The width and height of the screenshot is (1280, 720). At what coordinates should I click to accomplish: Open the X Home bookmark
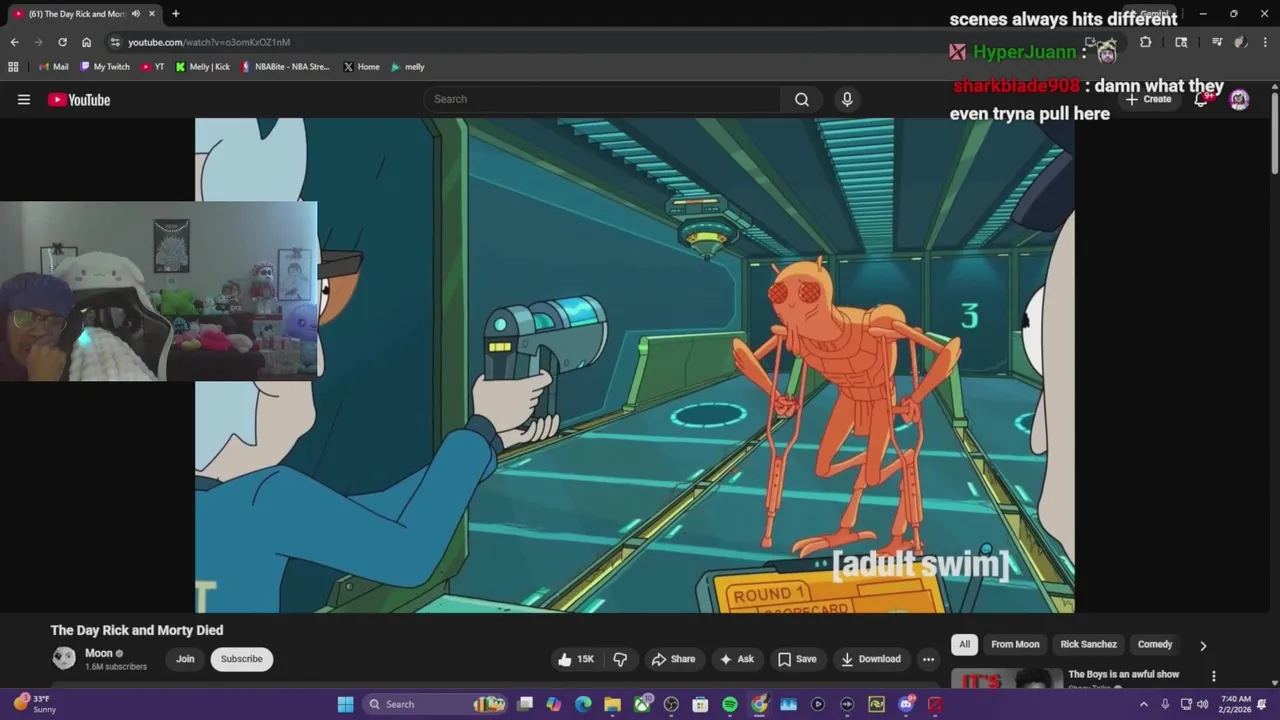click(x=361, y=67)
